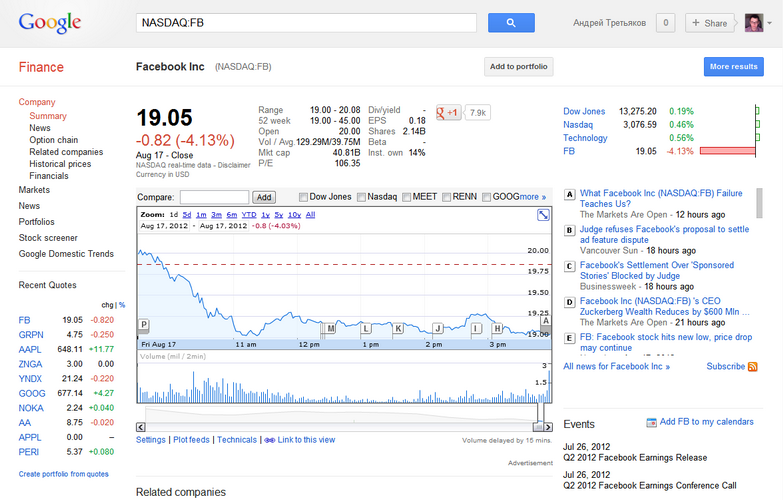Open Historical prices in sidebar
783x500 pixels.
(x=60, y=164)
